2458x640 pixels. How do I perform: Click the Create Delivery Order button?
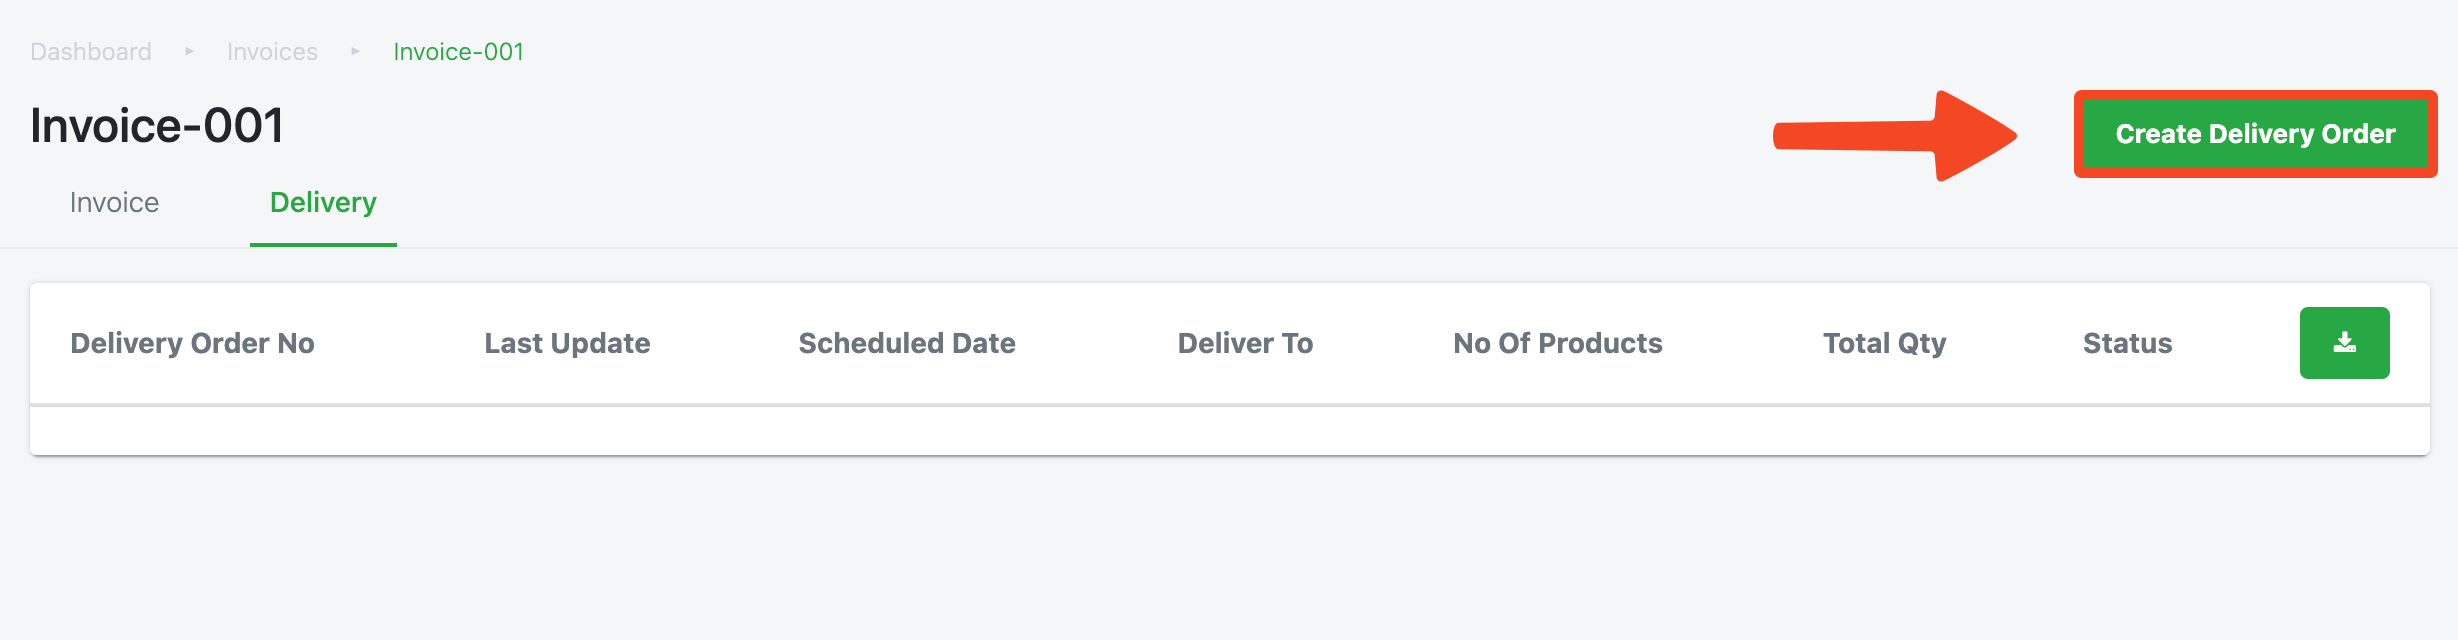click(x=2255, y=134)
